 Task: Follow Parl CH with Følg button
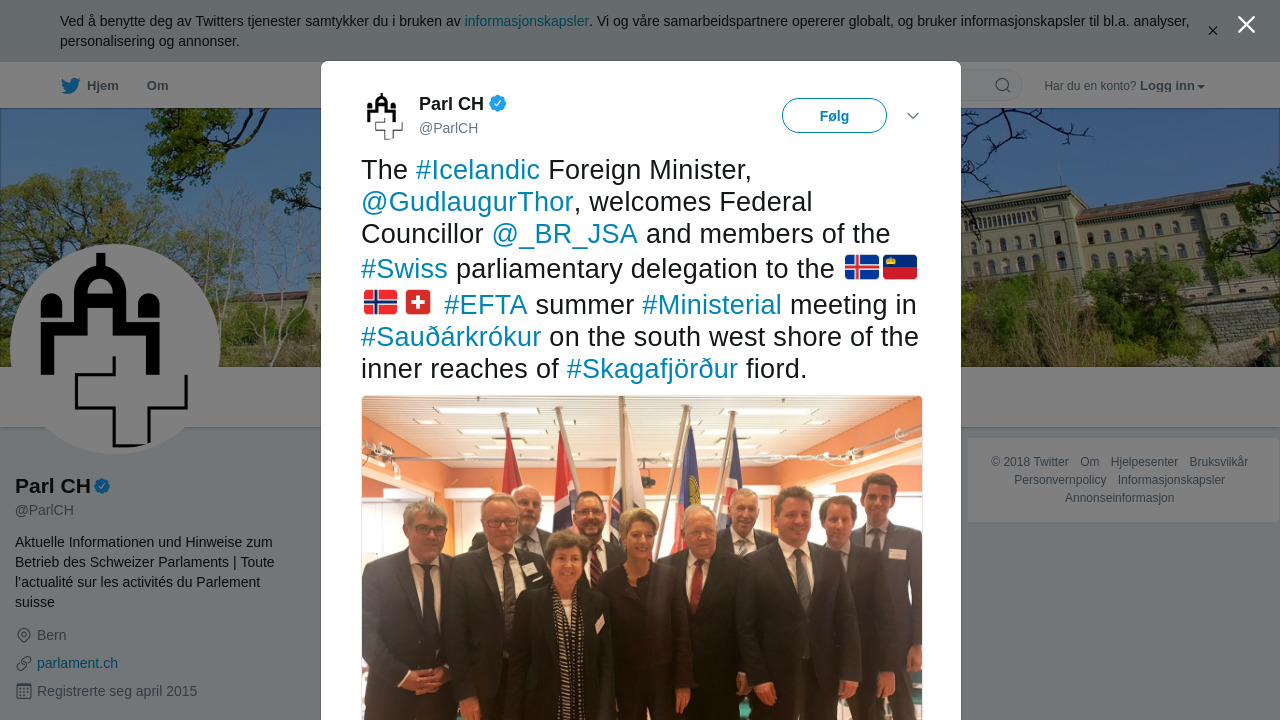834,116
